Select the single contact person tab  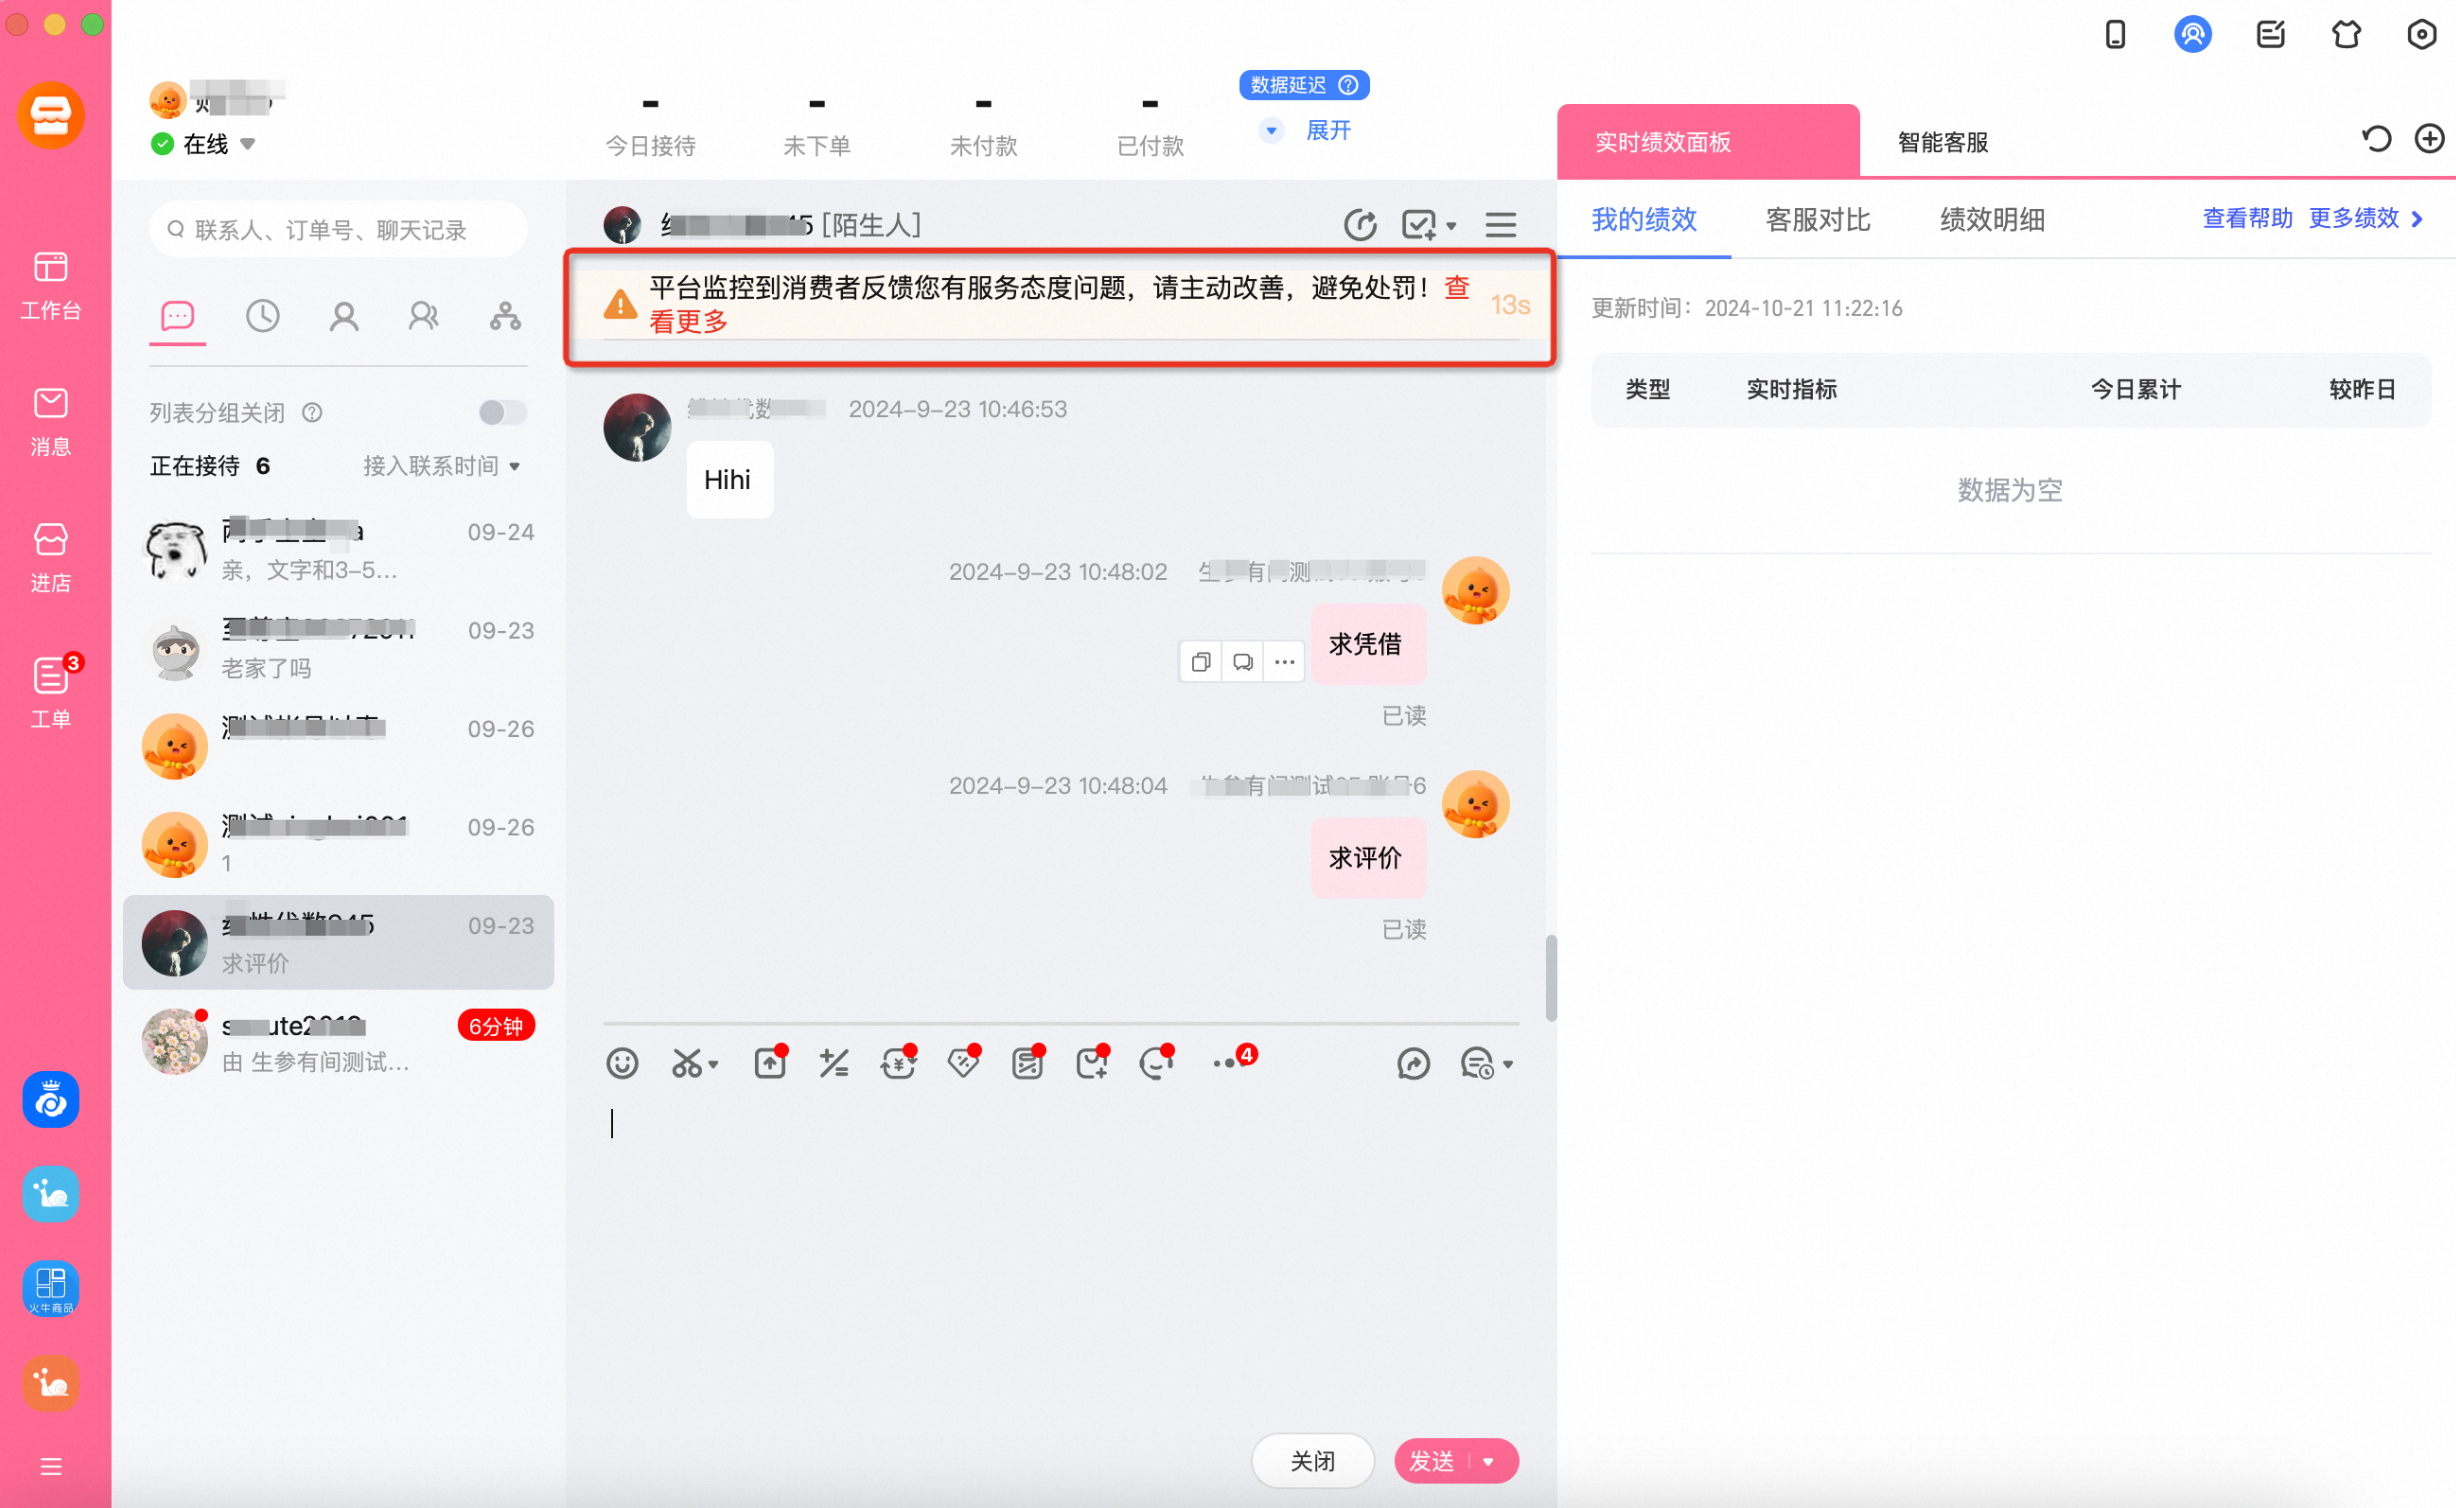click(x=344, y=317)
